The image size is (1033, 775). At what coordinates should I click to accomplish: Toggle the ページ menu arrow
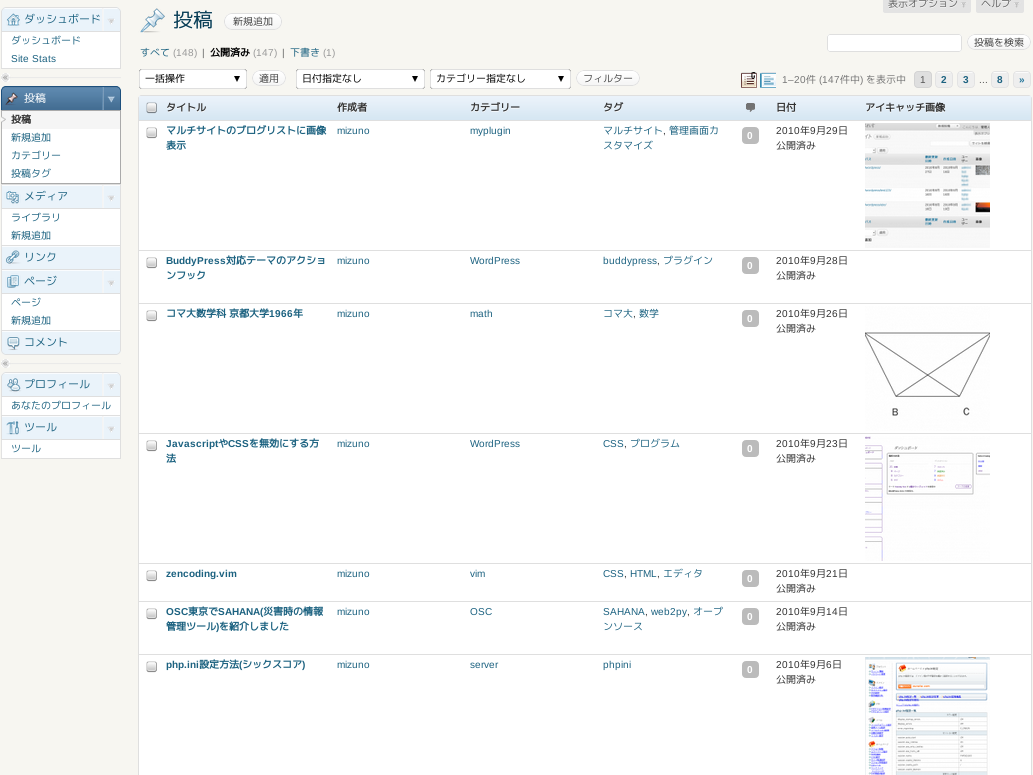pyautogui.click(x=111, y=282)
